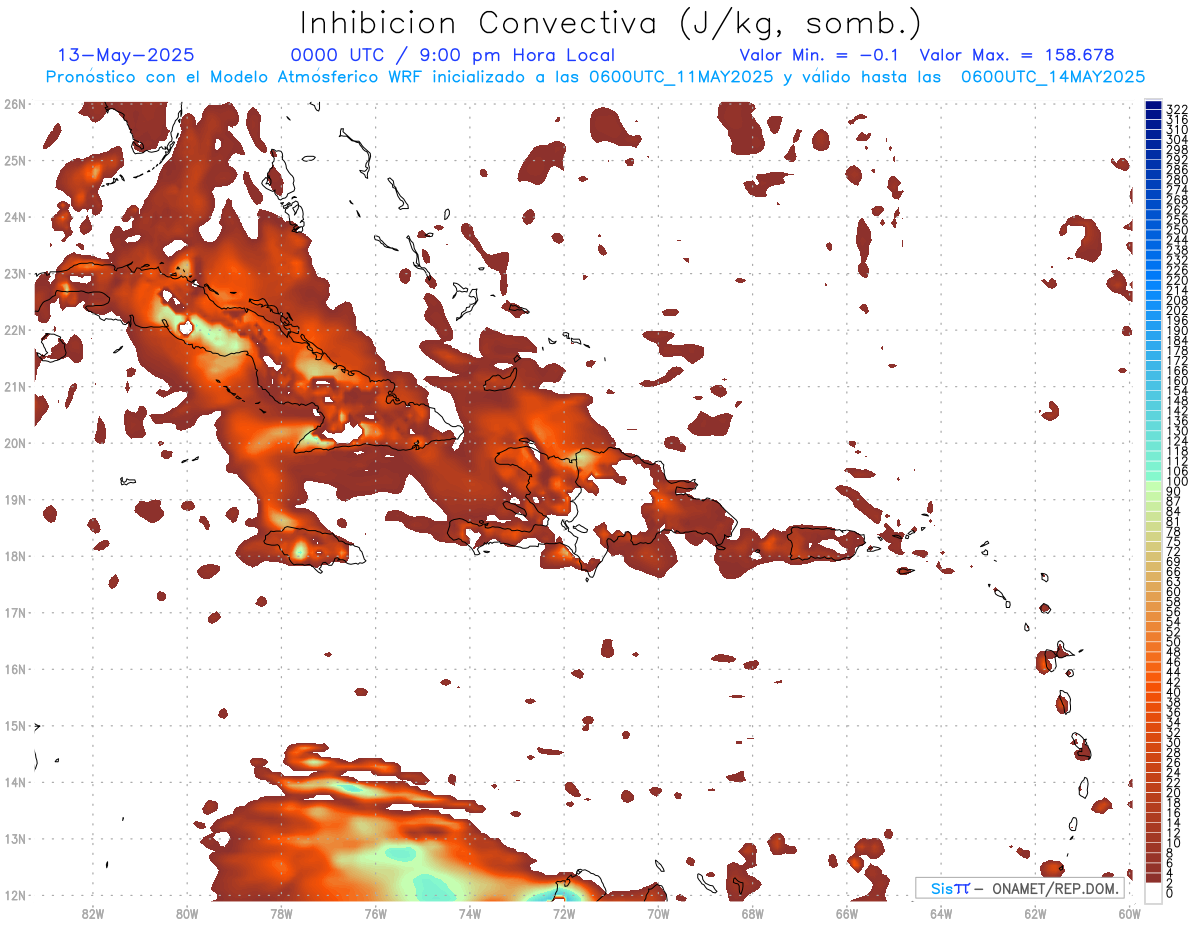The height and width of the screenshot is (927, 1200).
Task: Click the '12N' latitude label
Action: pyautogui.click(x=15, y=895)
